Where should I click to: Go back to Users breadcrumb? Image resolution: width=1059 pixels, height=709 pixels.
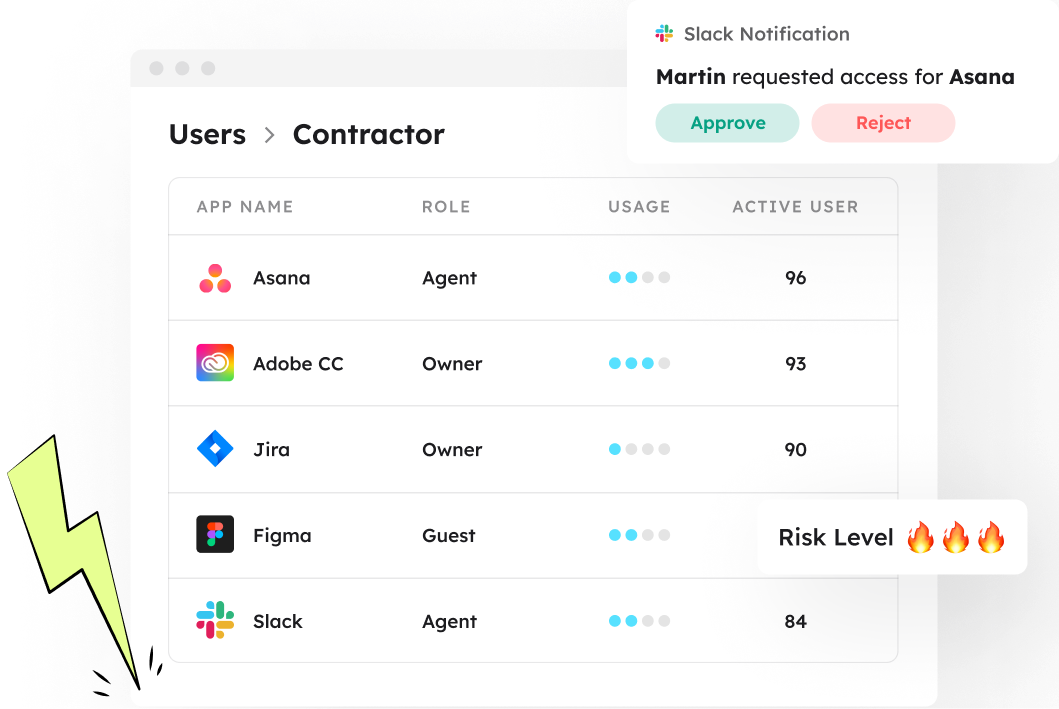(207, 134)
